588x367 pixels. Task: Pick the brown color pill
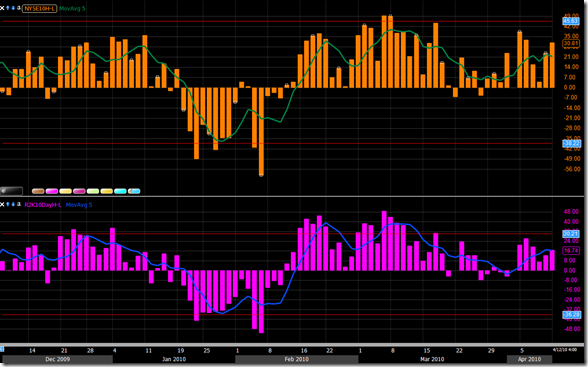pos(38,191)
